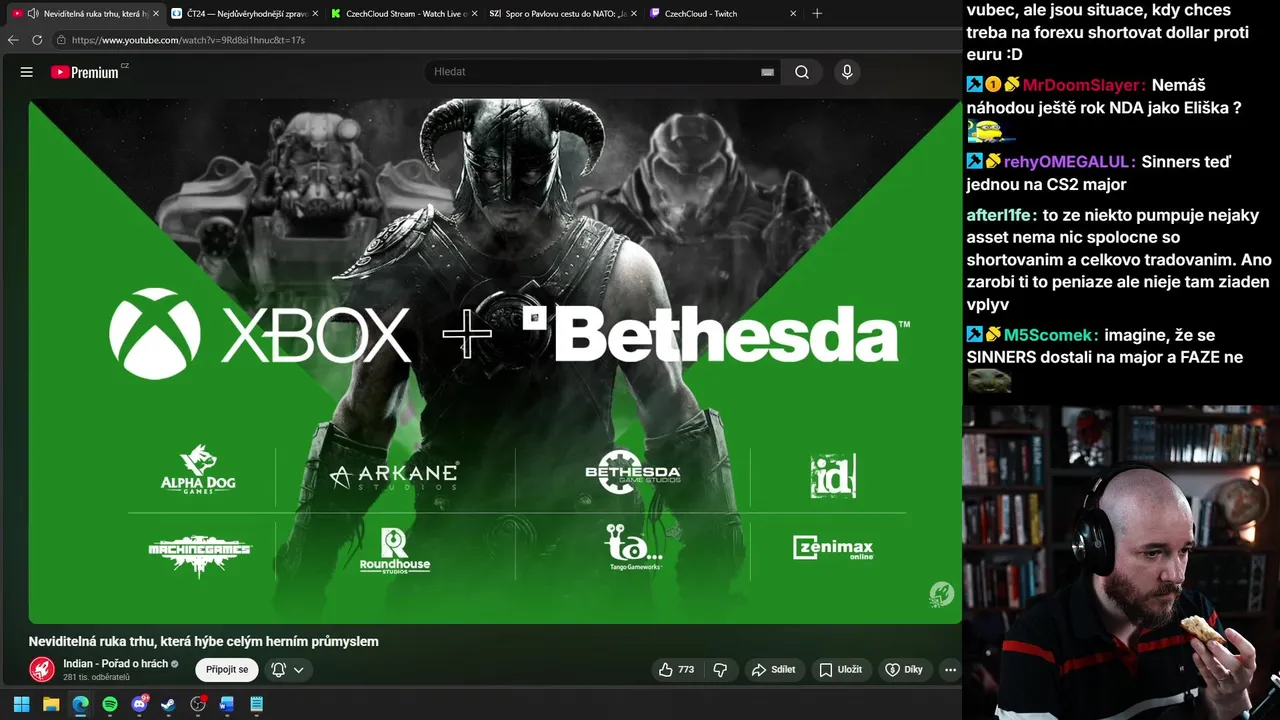Viewport: 1280px width, 720px height.
Task: Dislike the video with thumbs-down
Action: click(720, 670)
